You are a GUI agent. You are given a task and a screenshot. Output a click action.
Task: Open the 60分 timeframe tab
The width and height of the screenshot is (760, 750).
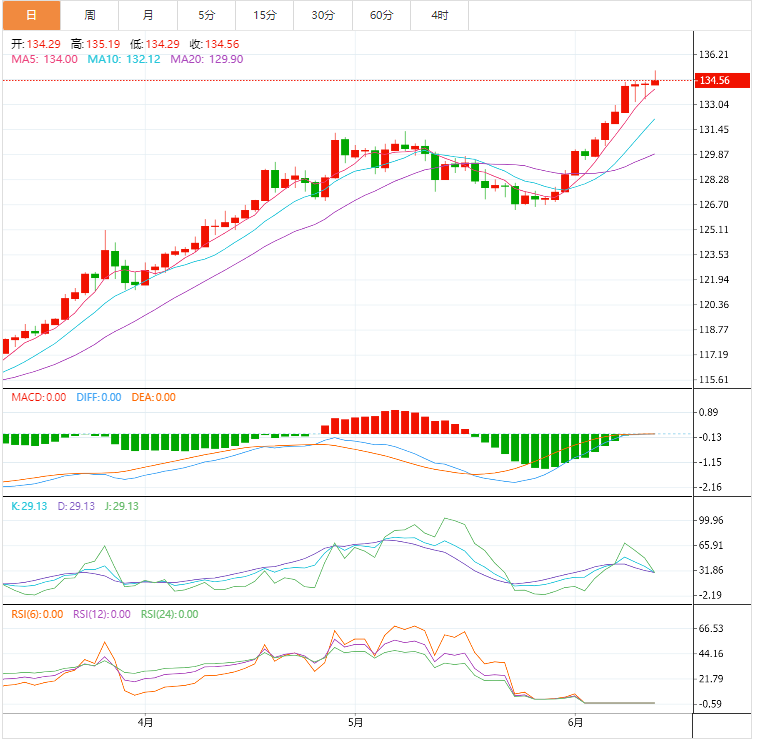pyautogui.click(x=381, y=15)
